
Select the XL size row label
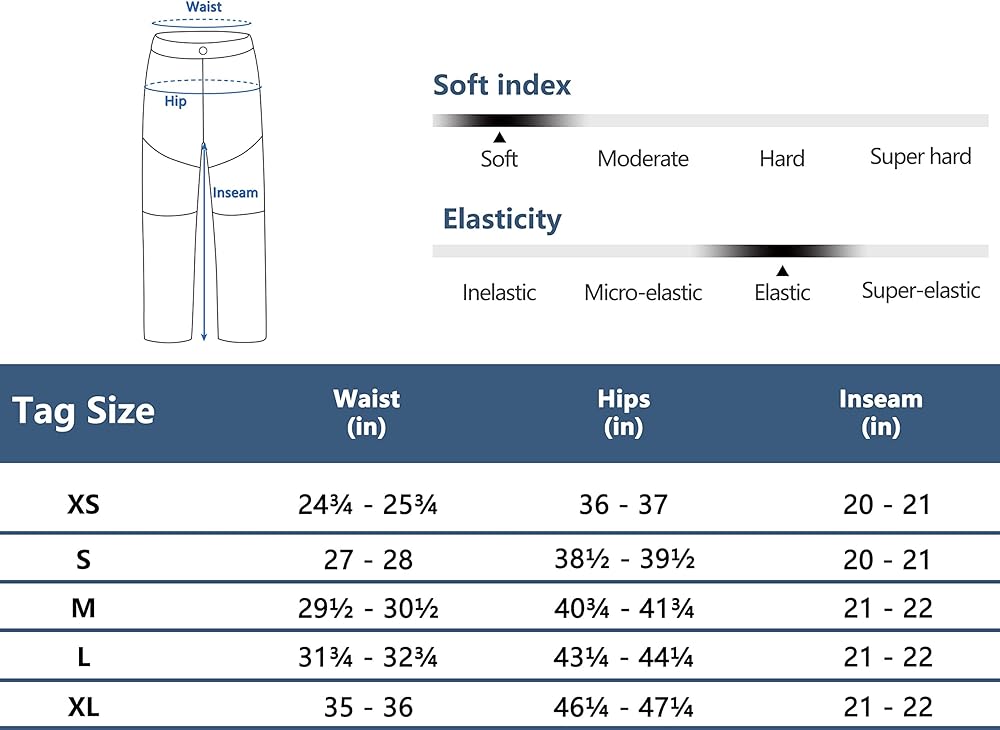click(x=83, y=708)
